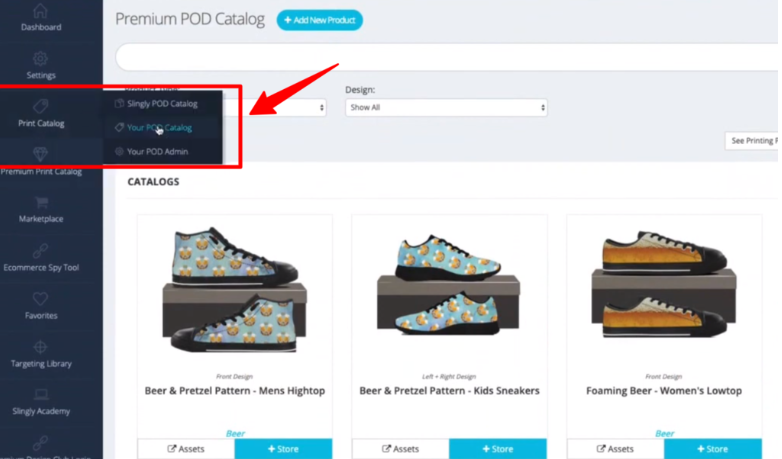Open the Dashboard home icon
782x459 pixels.
(40, 11)
